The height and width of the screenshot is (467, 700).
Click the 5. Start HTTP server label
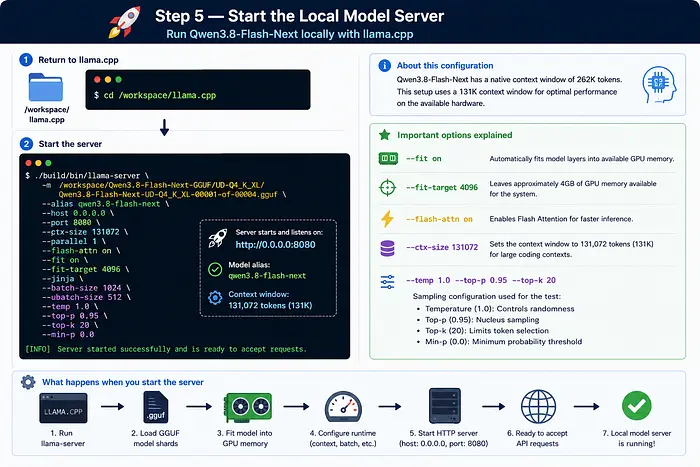pyautogui.click(x=443, y=438)
